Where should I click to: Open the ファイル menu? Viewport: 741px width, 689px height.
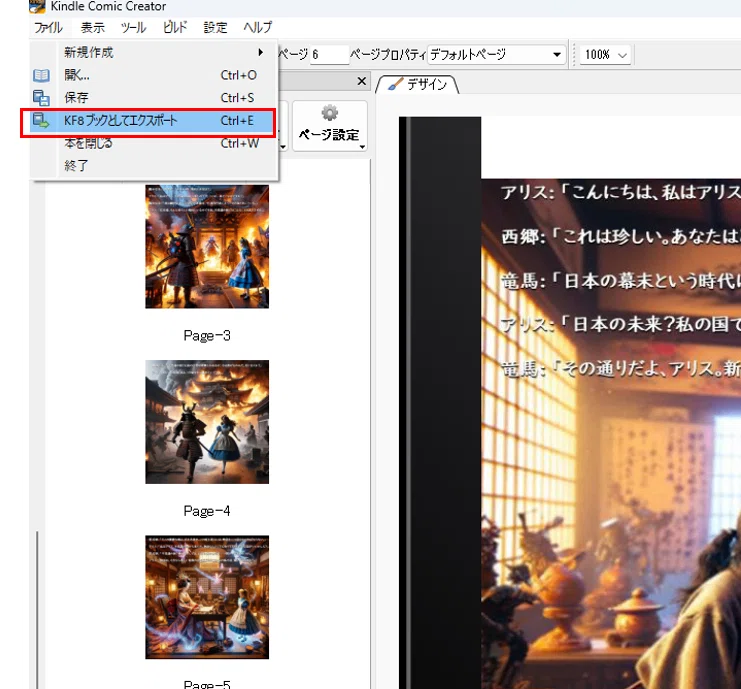(48, 27)
